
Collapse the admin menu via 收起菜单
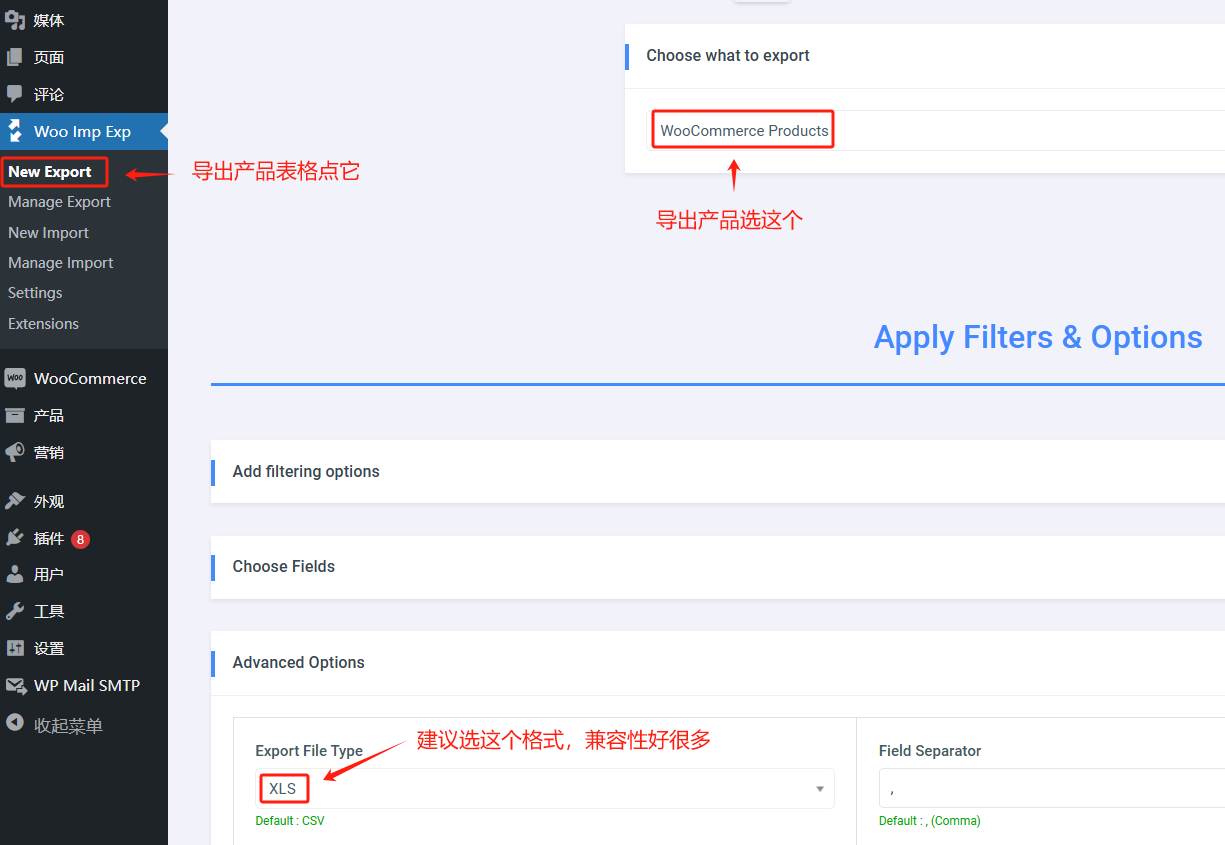[x=68, y=725]
